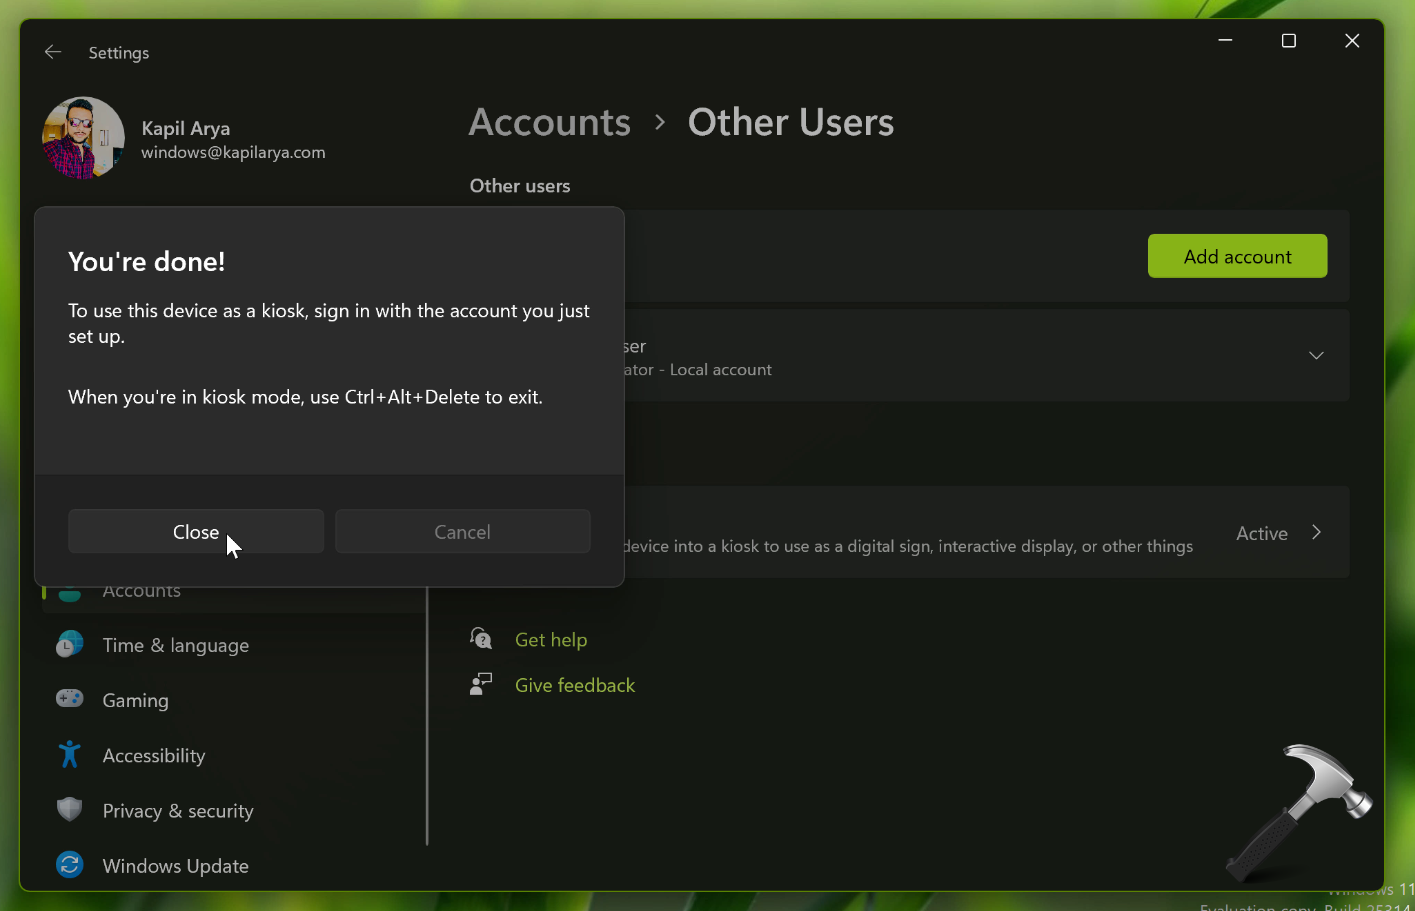
Task: Open Gaming settings page
Action: pyautogui.click(x=136, y=701)
